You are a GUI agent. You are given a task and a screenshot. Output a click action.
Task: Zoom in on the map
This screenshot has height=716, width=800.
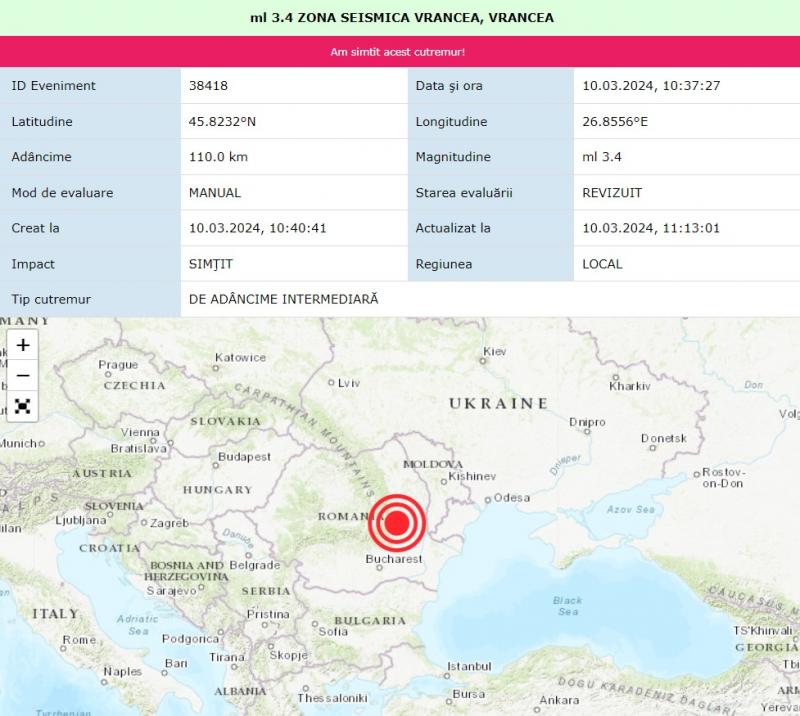tap(23, 345)
